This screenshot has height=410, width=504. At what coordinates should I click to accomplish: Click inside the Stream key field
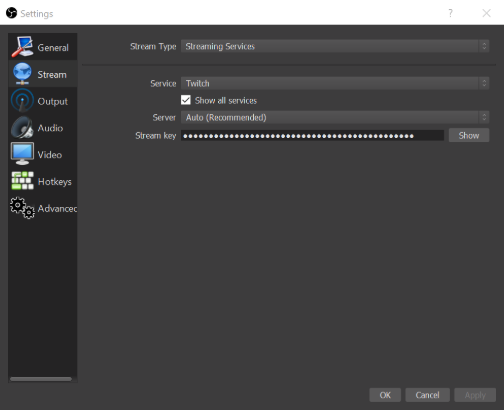312,135
